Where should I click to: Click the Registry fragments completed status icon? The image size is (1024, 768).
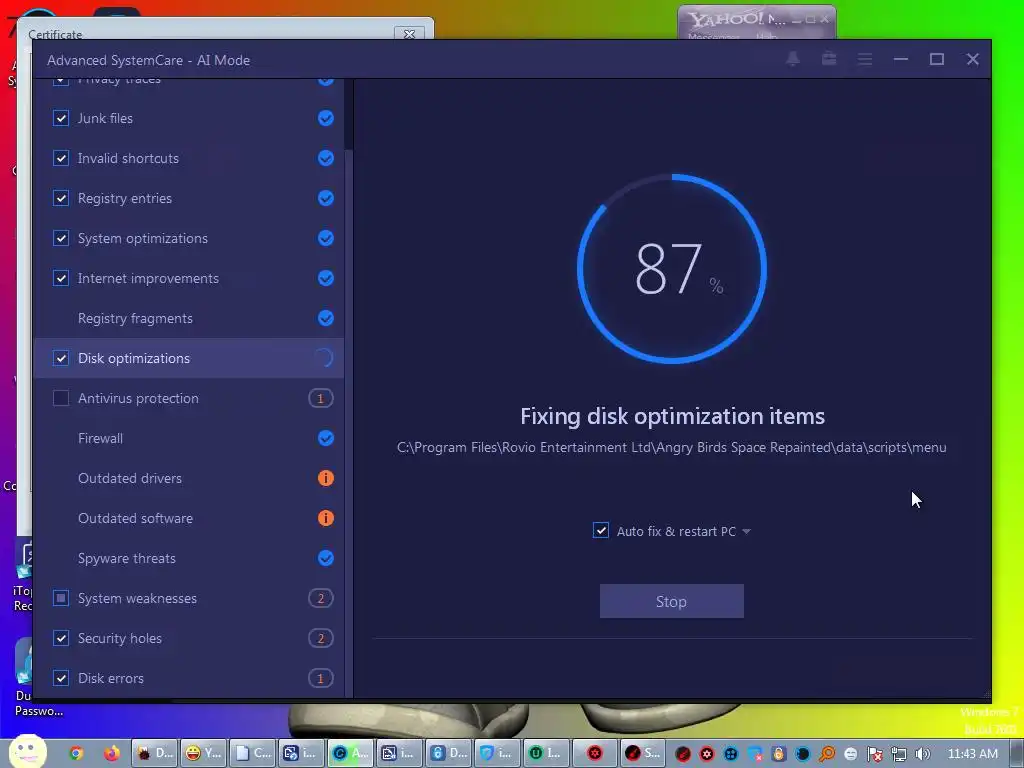coord(325,318)
